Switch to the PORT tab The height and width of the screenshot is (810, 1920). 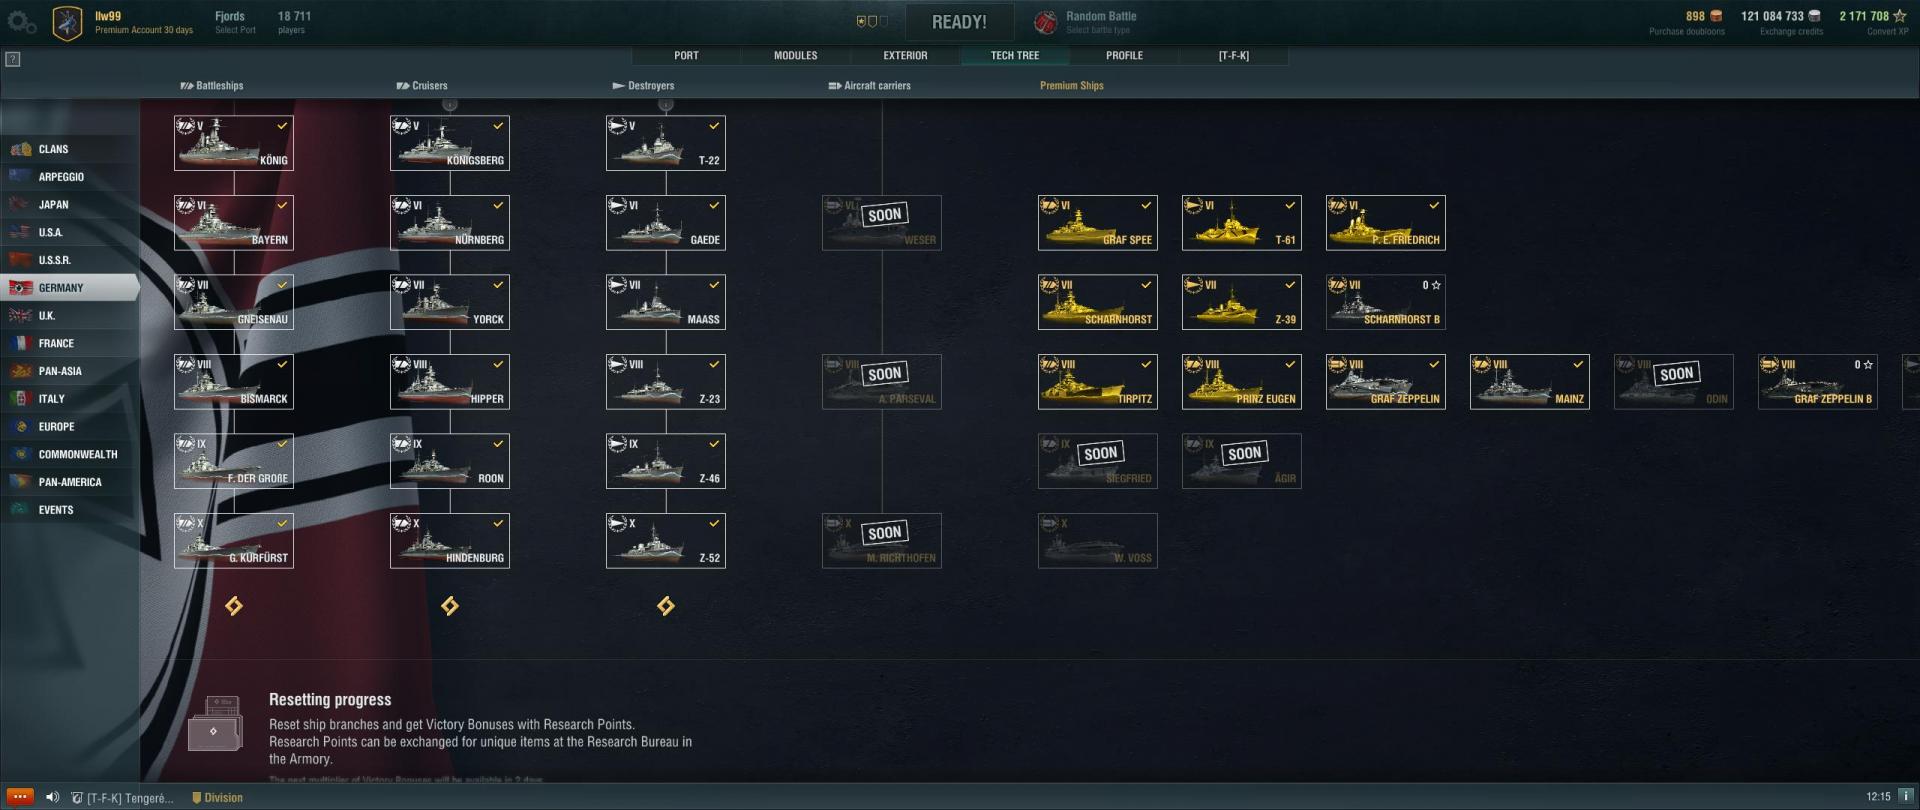pos(686,55)
